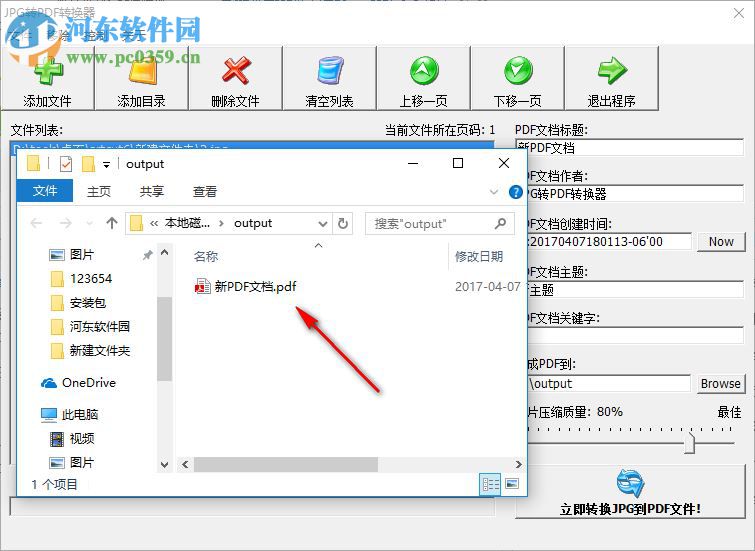The height and width of the screenshot is (551, 755).
Task: Click navigation pane scroll up arrow
Action: (164, 252)
